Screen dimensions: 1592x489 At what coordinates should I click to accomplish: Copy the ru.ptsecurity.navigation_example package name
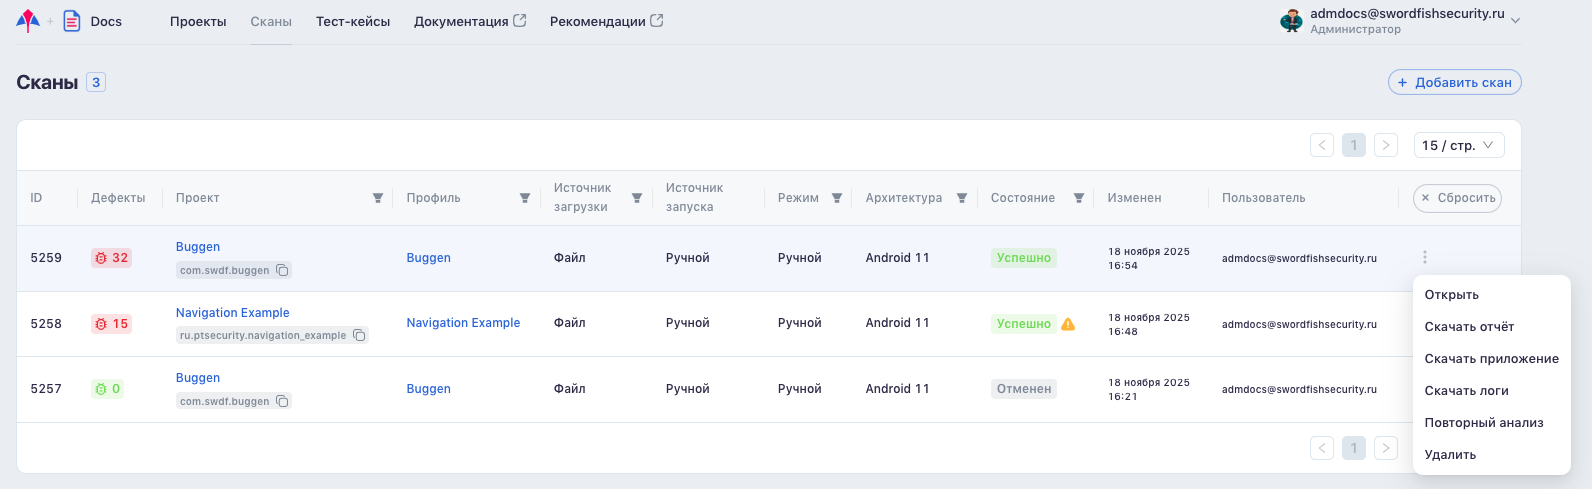point(359,335)
